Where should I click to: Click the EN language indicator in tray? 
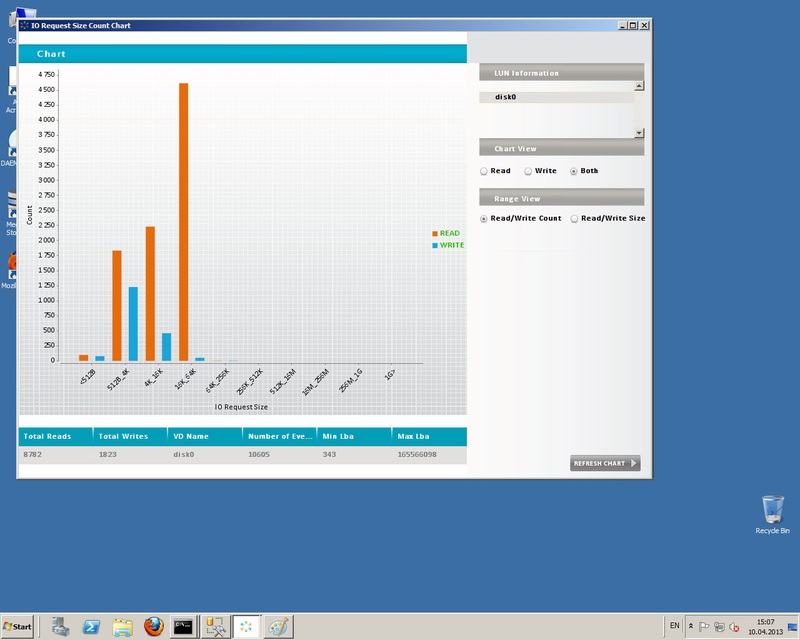(x=674, y=626)
